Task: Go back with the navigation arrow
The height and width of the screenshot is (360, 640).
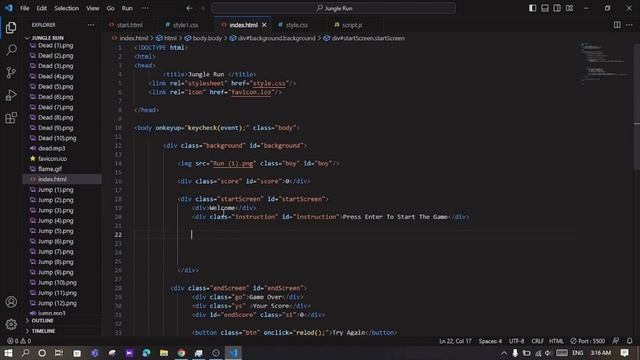Action: 189,8
